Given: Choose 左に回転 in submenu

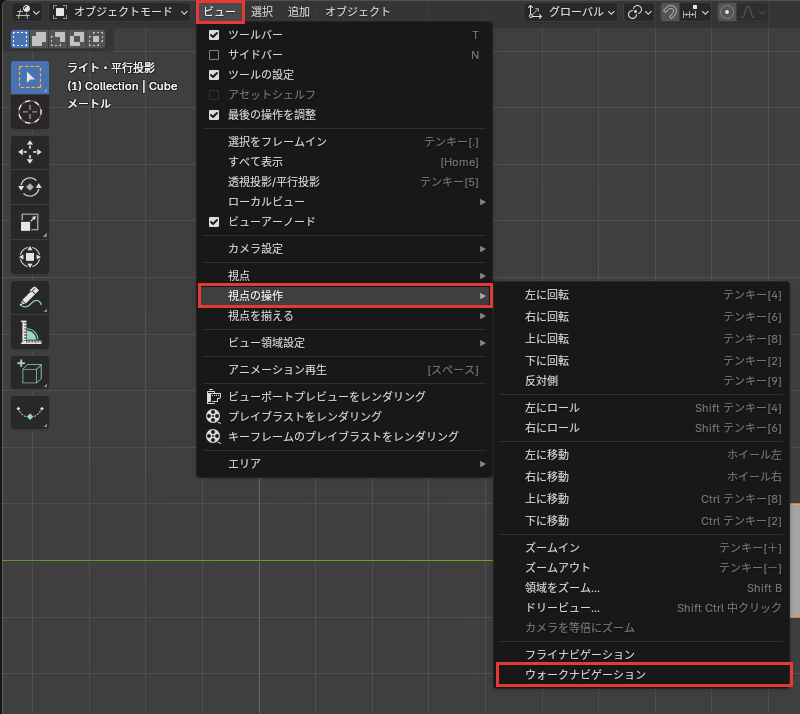Looking at the screenshot, I should point(642,294).
